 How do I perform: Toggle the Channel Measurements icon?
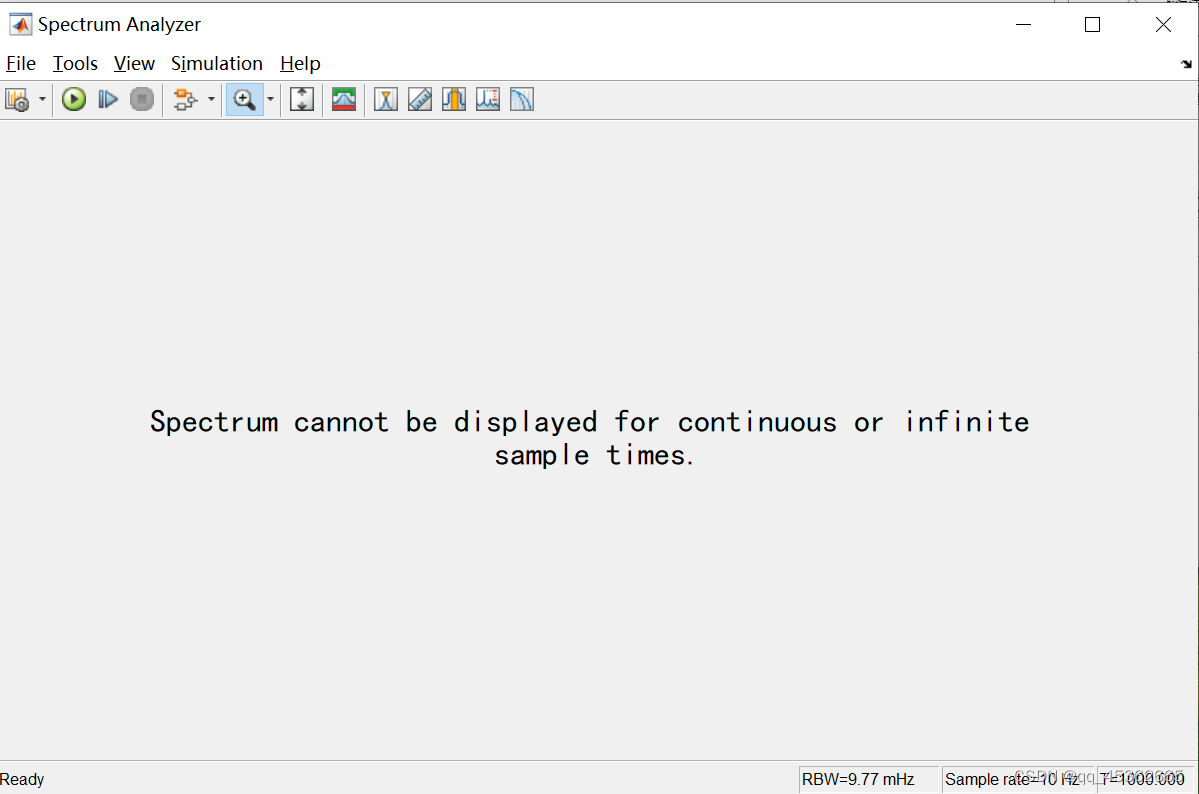coord(453,99)
